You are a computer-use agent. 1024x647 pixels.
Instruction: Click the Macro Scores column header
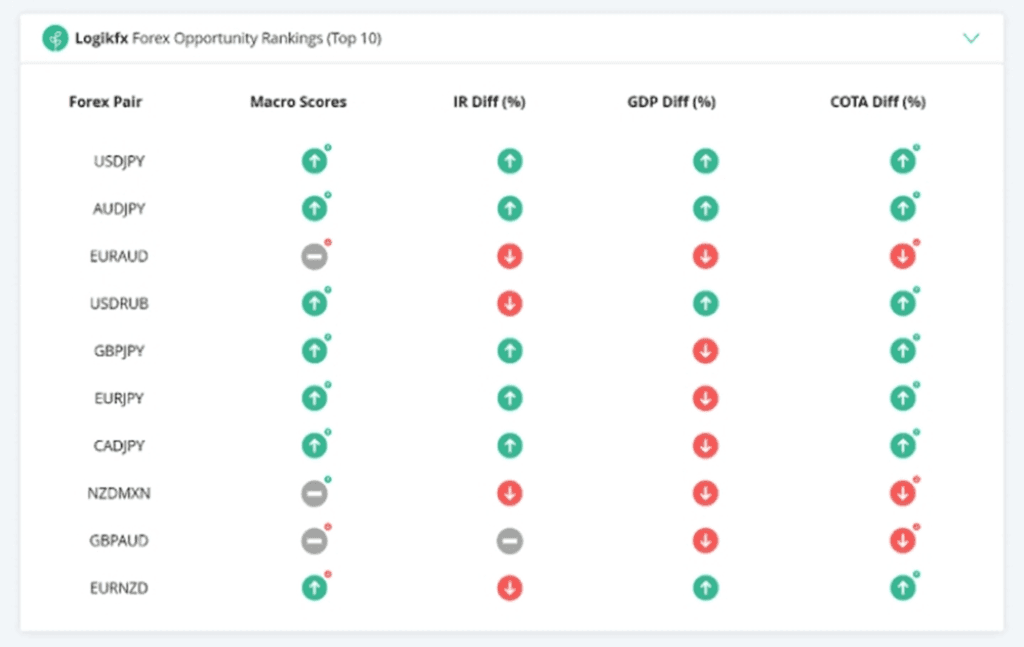[x=298, y=102]
